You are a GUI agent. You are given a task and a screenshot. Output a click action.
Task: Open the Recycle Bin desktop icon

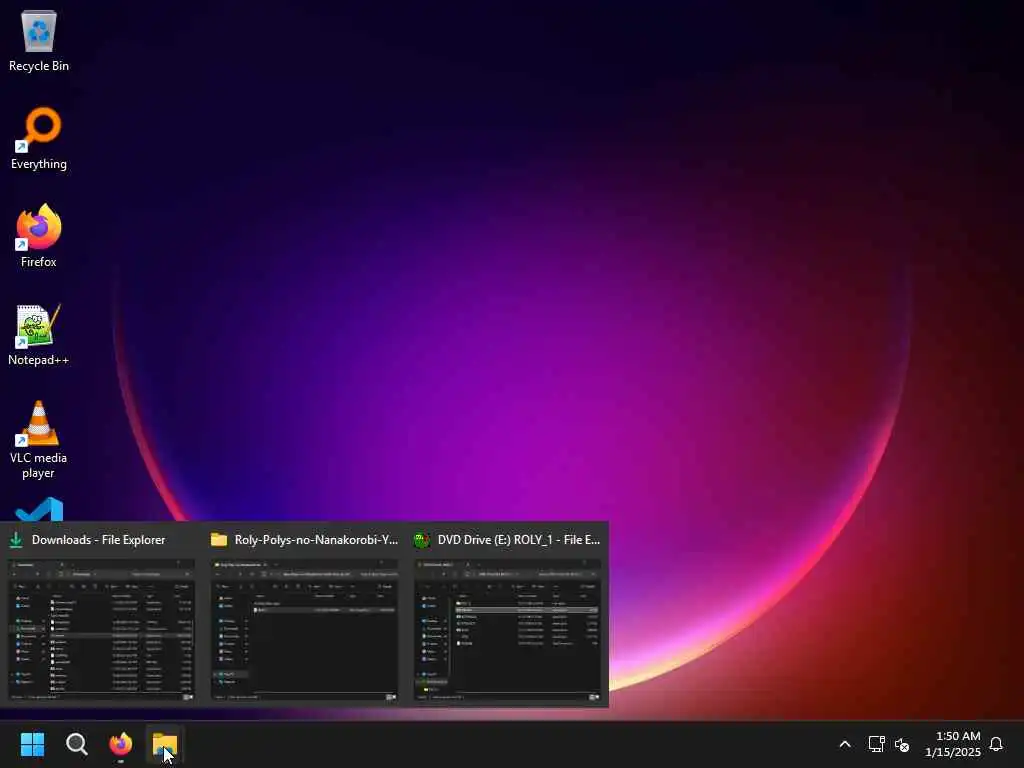[x=39, y=41]
